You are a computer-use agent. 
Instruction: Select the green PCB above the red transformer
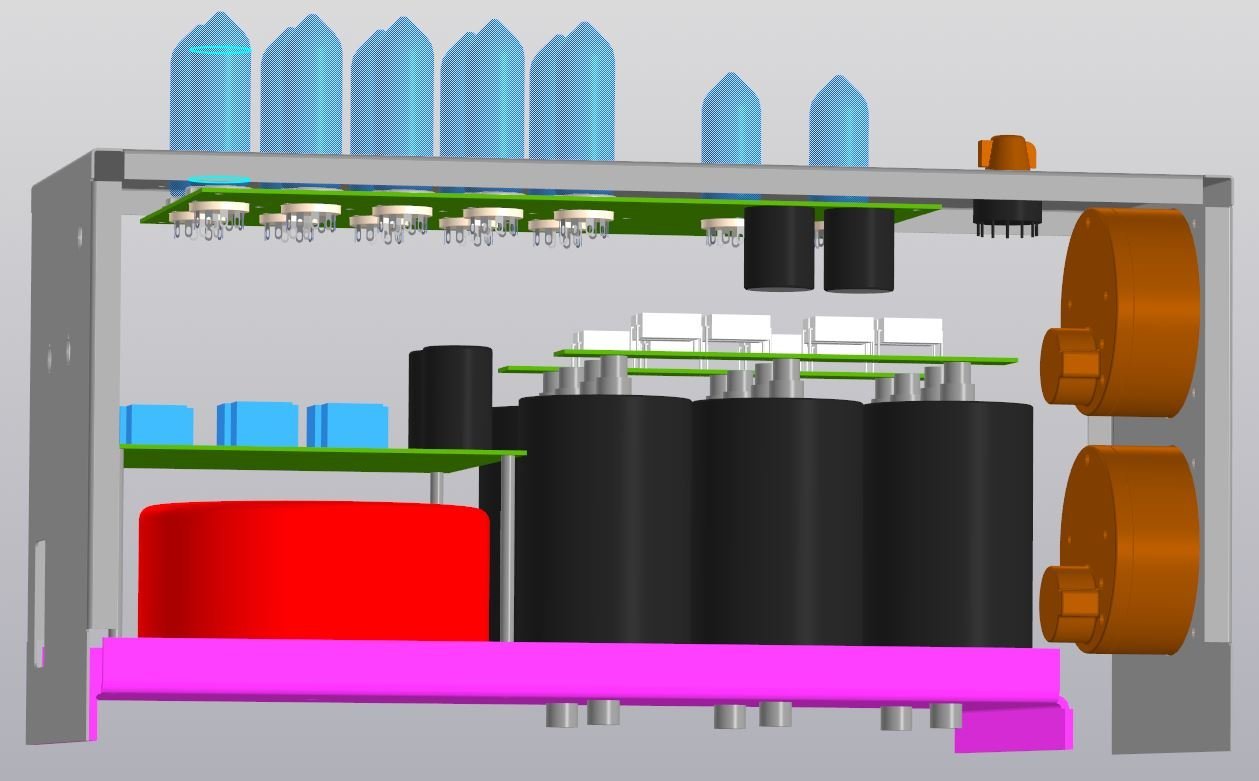320,458
